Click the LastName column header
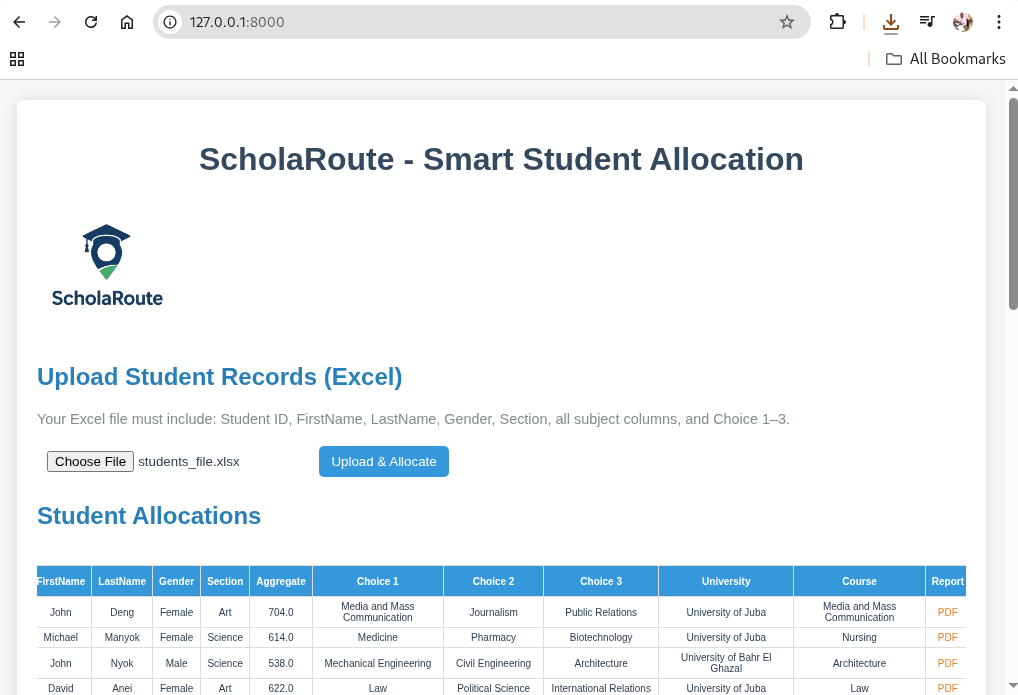 (x=122, y=581)
